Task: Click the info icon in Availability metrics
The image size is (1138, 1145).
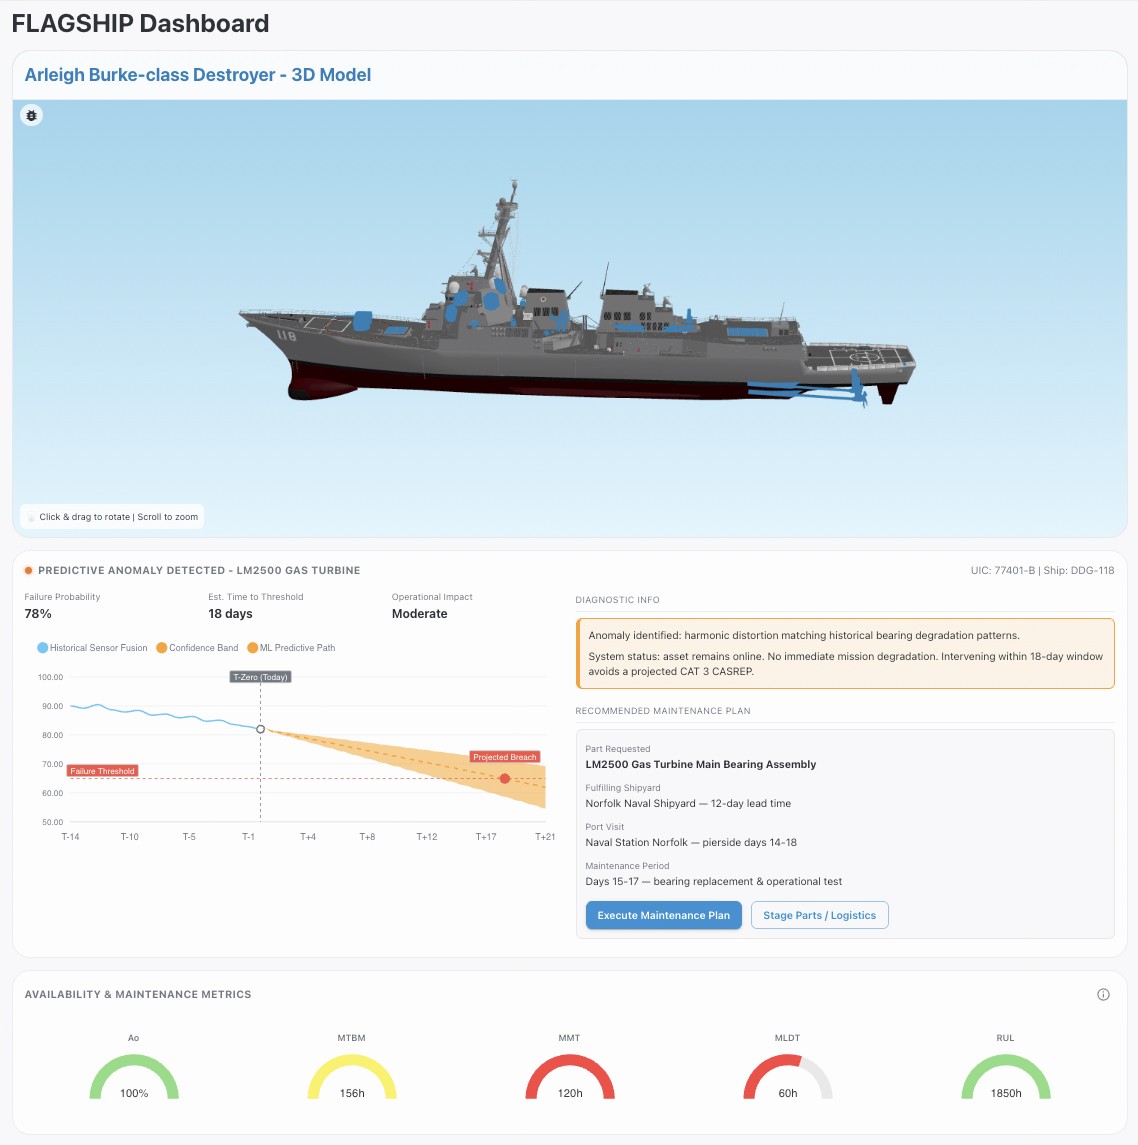Action: coord(1103,995)
